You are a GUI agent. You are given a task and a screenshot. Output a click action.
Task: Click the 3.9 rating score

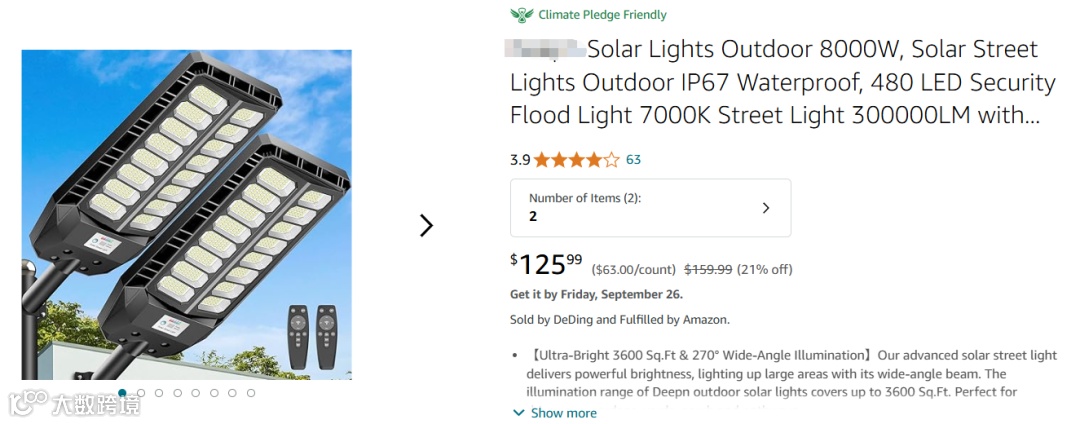point(520,160)
